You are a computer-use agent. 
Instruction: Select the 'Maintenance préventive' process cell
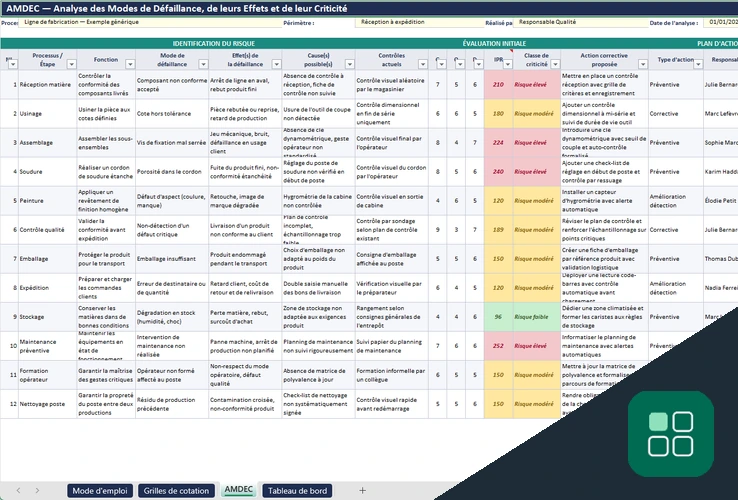pos(48,346)
